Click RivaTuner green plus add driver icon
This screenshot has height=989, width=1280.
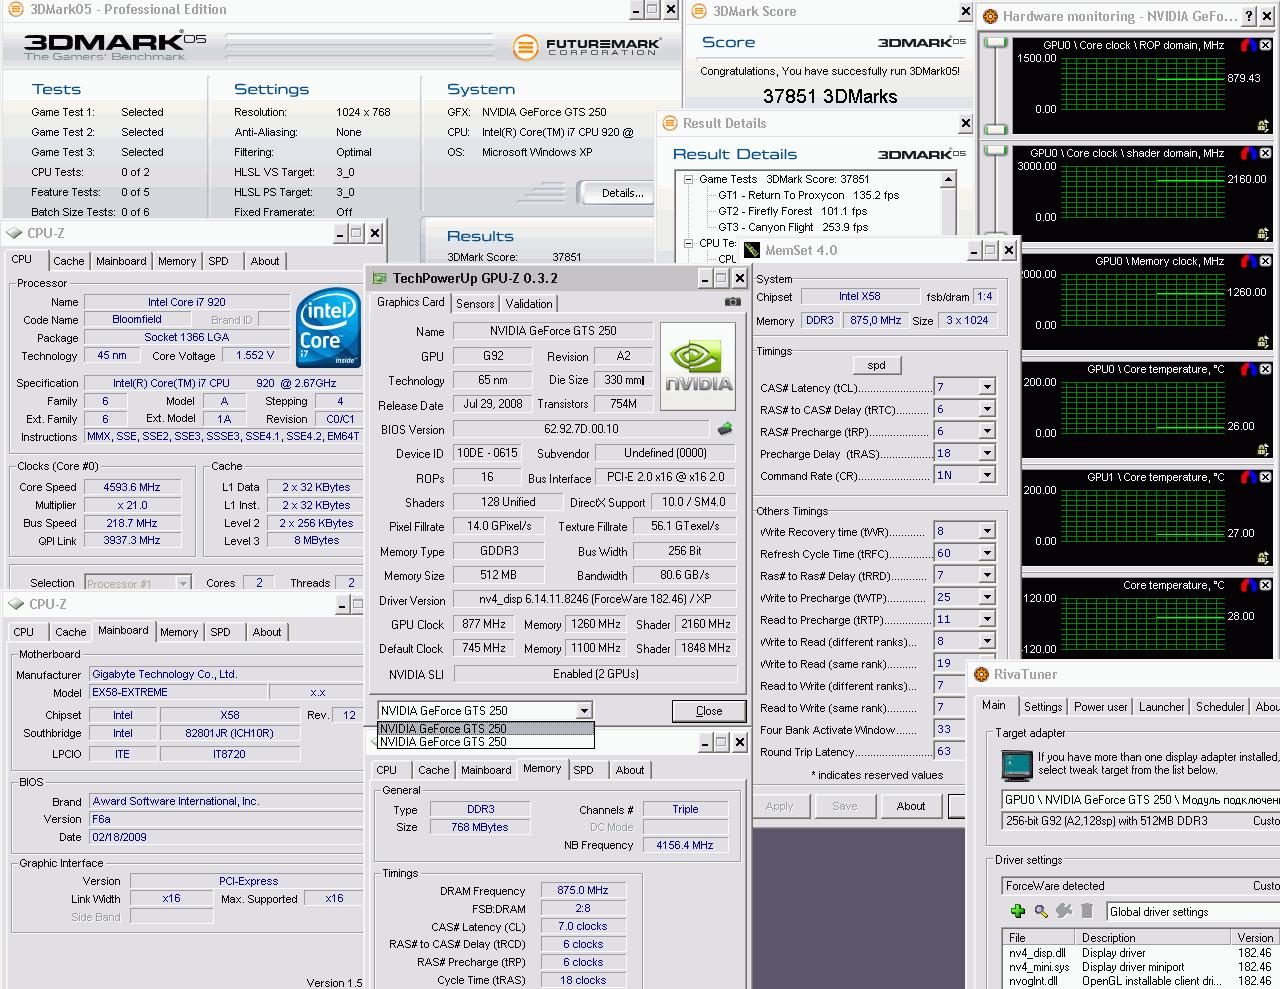pyautogui.click(x=1018, y=911)
